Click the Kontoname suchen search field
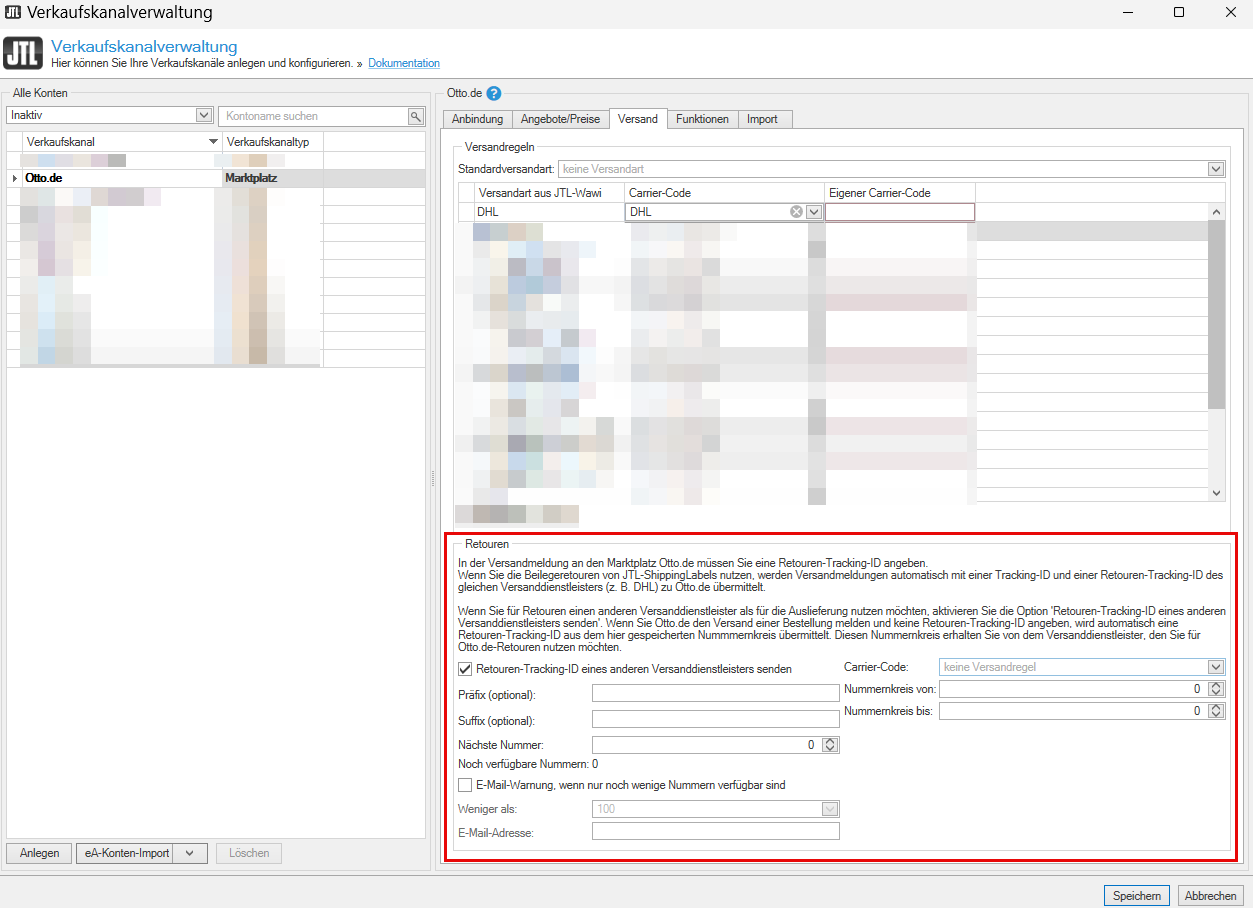The image size is (1253, 908). (x=313, y=116)
